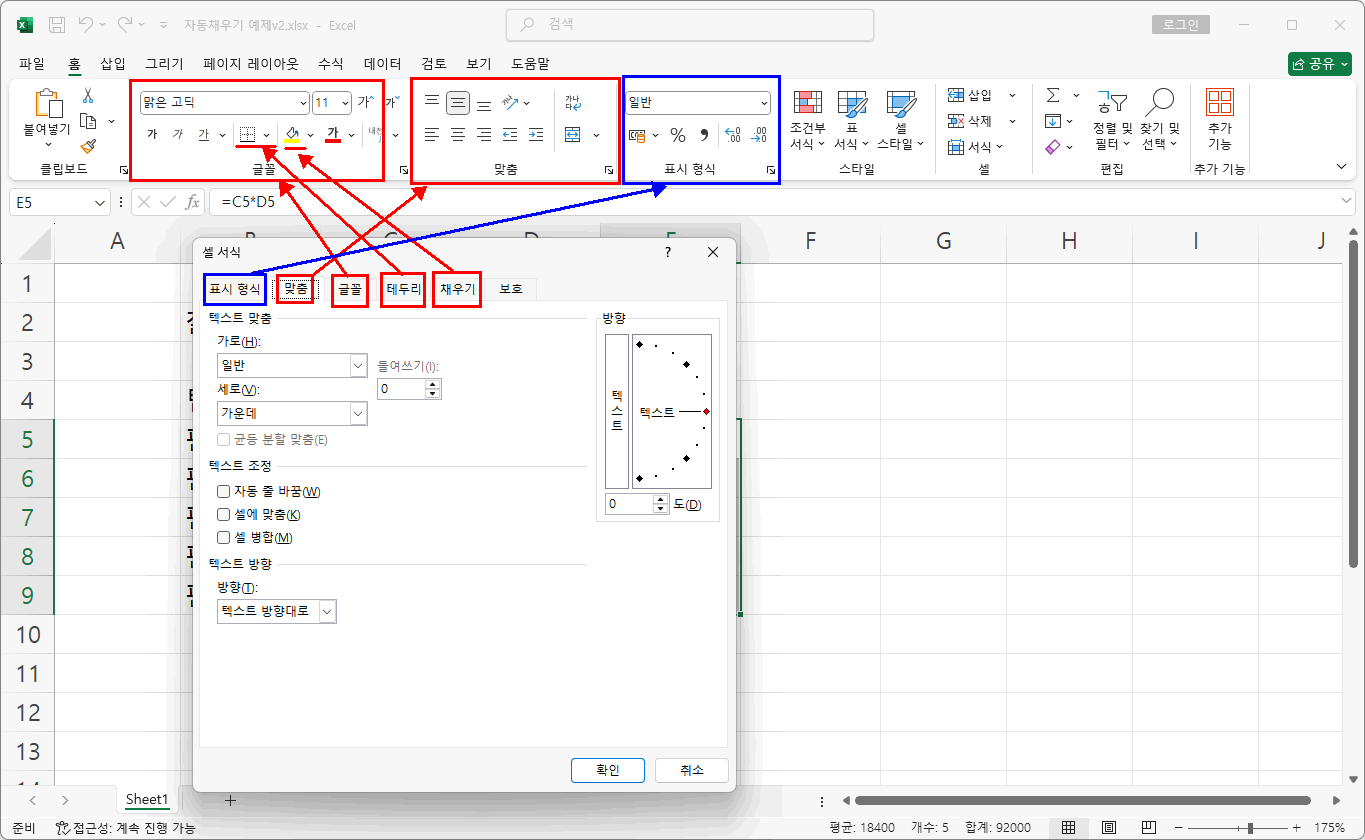1365x840 pixels.
Task: Click the Comma Style icon
Action: [703, 135]
